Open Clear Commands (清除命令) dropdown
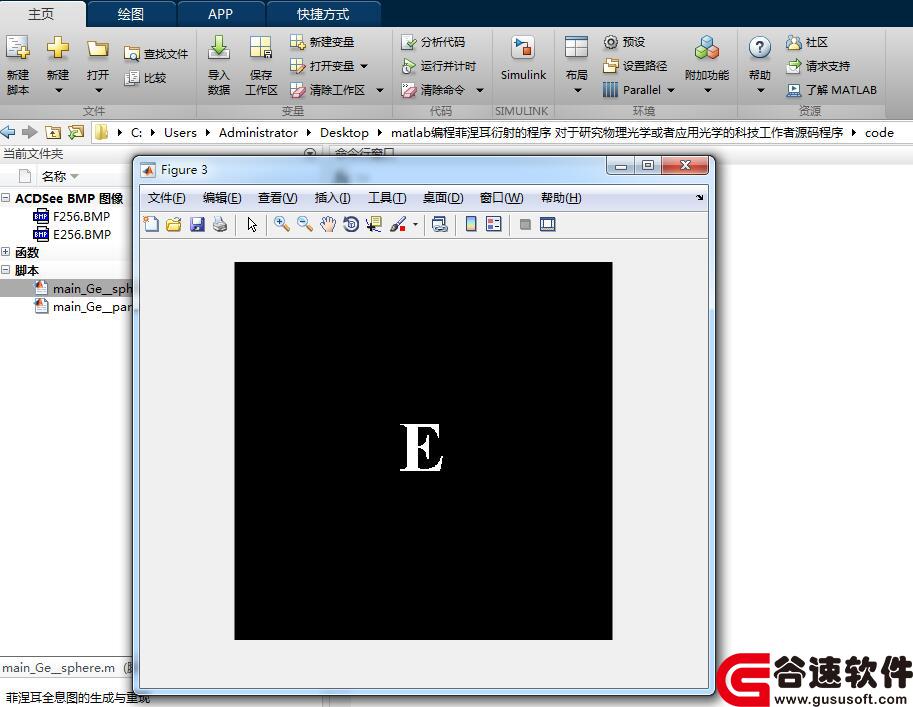The image size is (913, 707). pyautogui.click(x=480, y=90)
